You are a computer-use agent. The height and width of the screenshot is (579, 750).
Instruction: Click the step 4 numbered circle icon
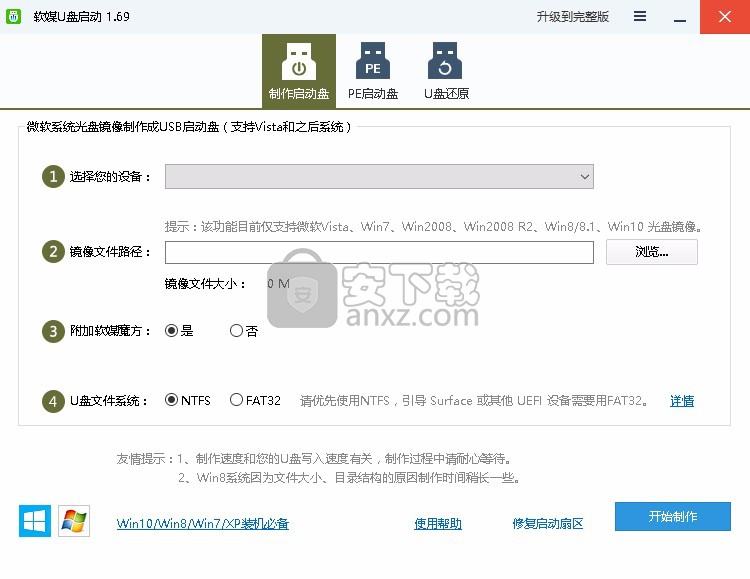tap(53, 401)
